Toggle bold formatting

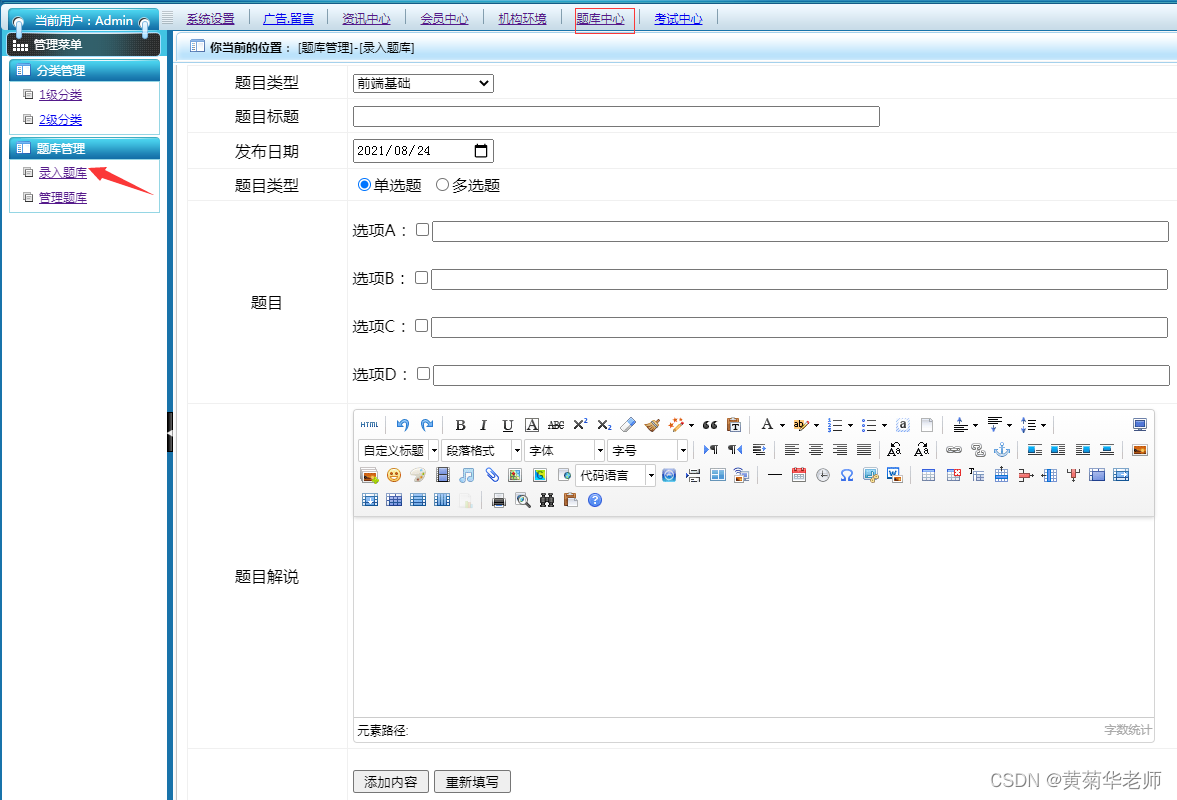[x=460, y=425]
